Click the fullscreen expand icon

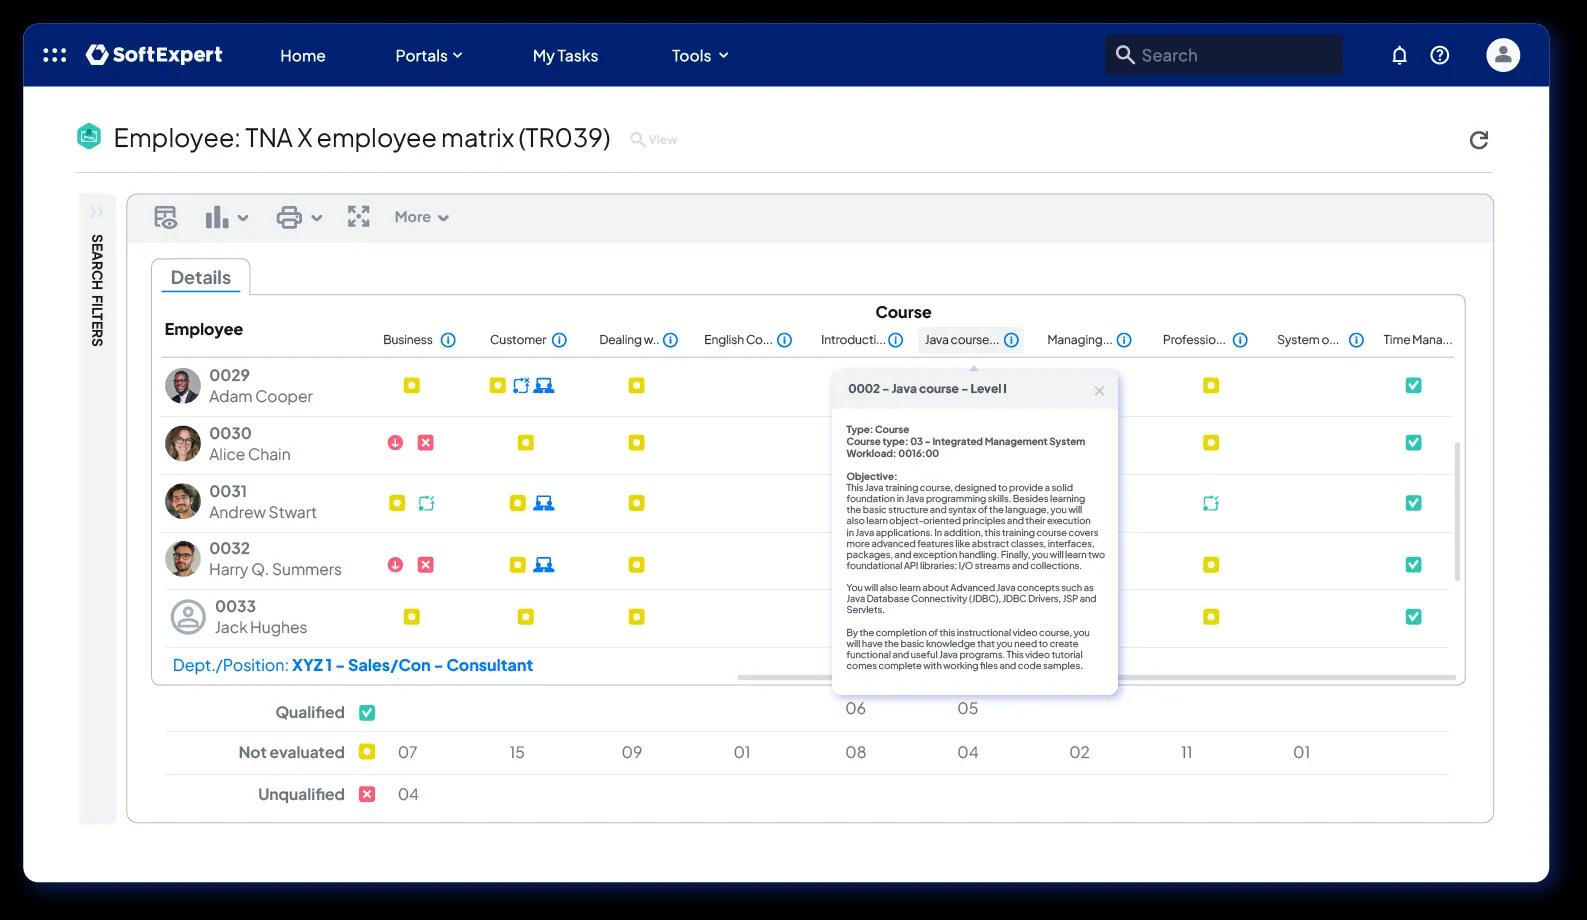(358, 217)
